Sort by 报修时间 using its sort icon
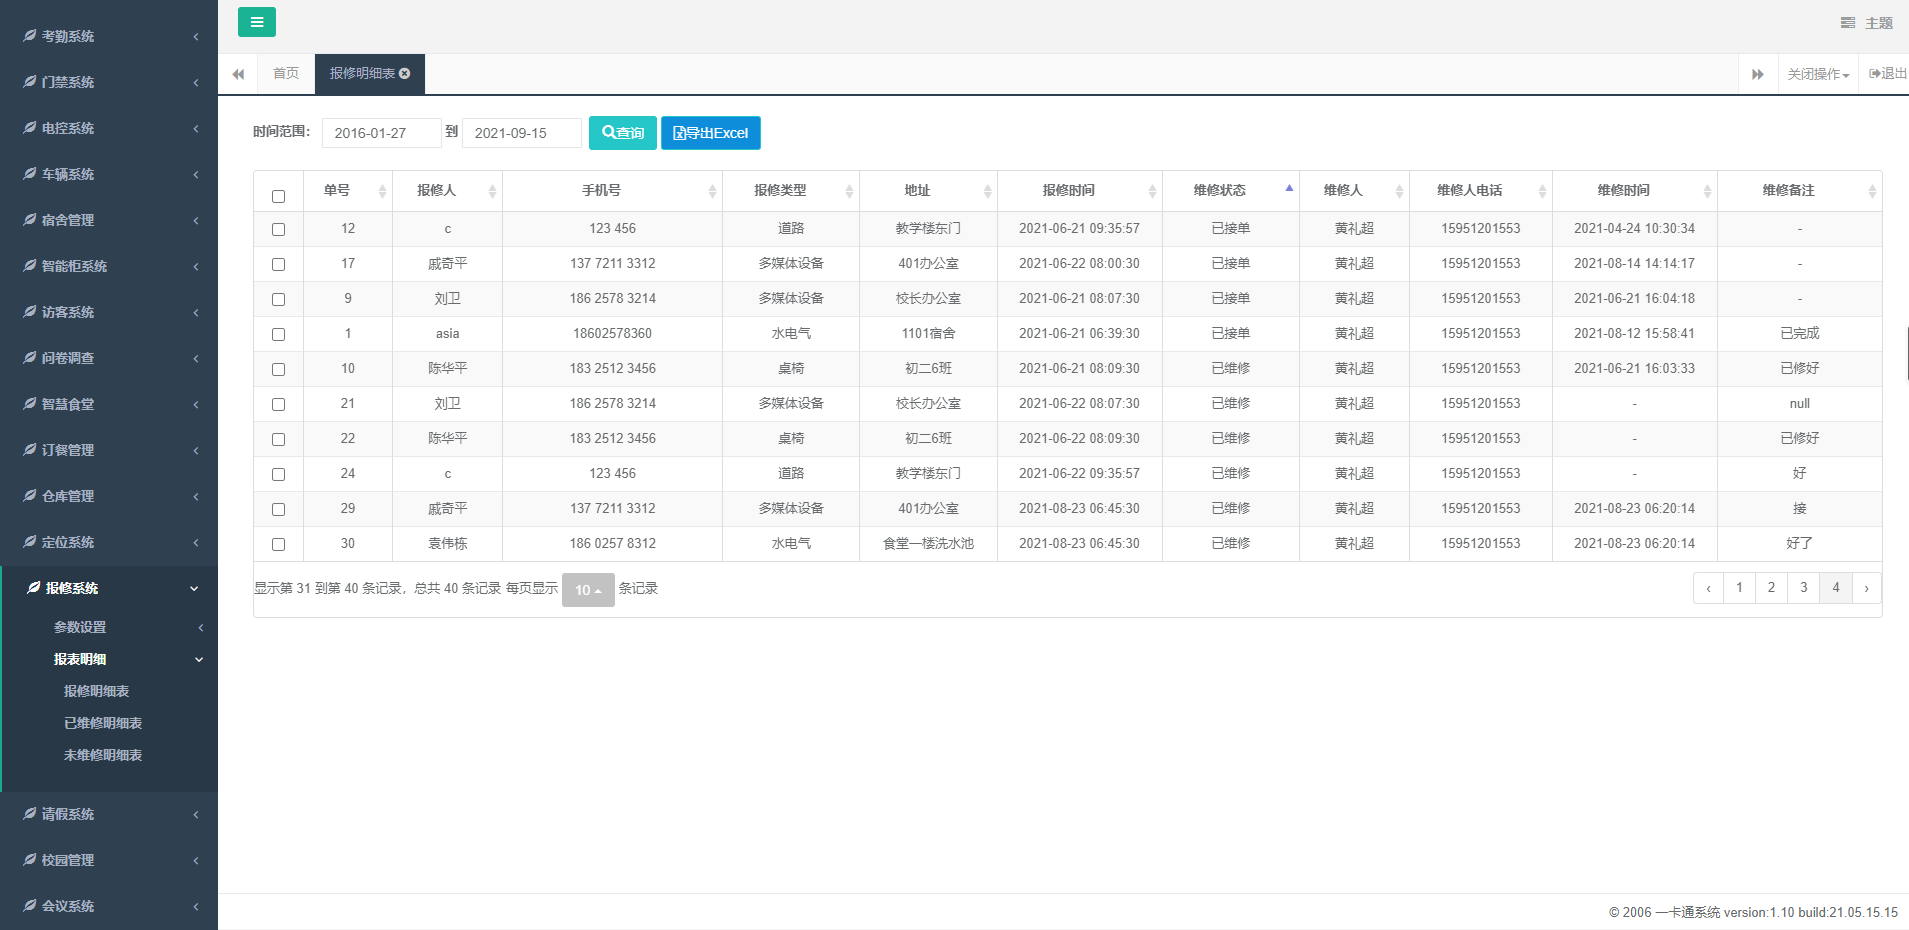 [x=1152, y=191]
